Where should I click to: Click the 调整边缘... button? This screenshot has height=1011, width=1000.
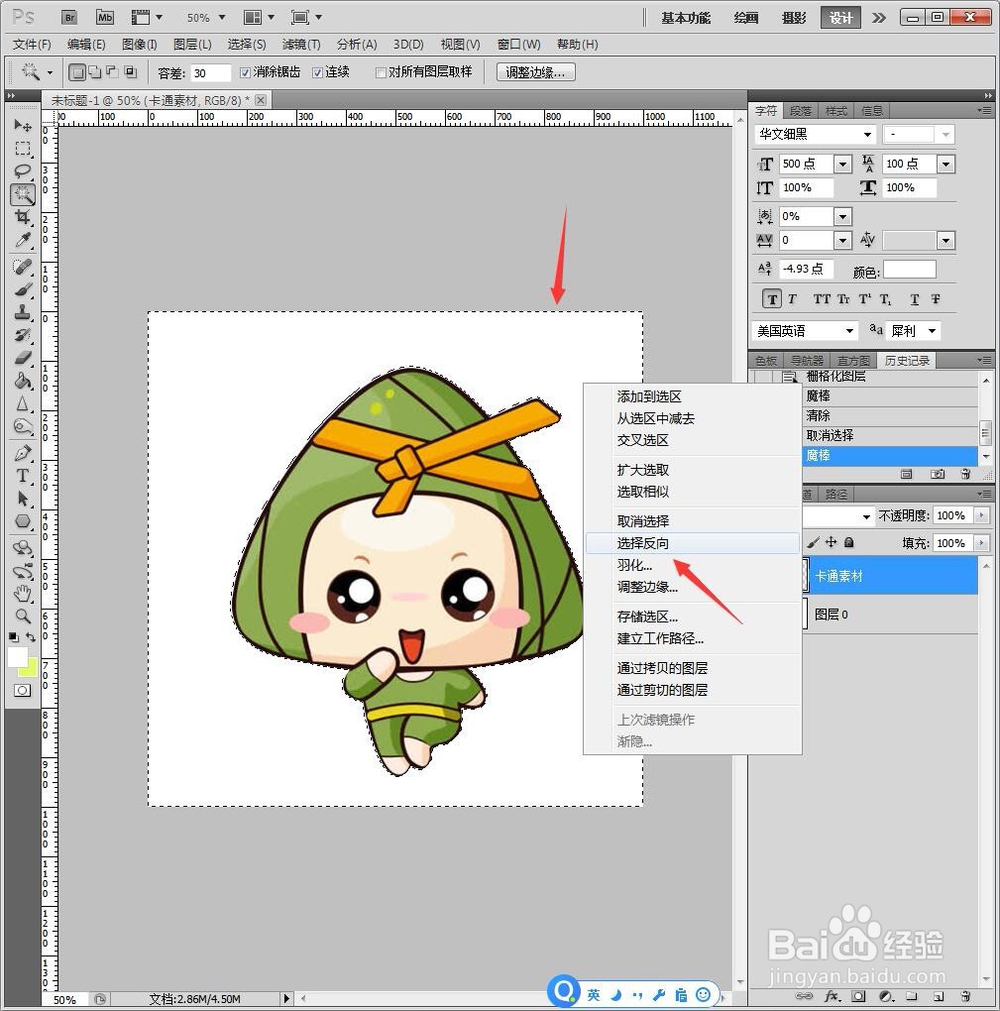(x=536, y=73)
